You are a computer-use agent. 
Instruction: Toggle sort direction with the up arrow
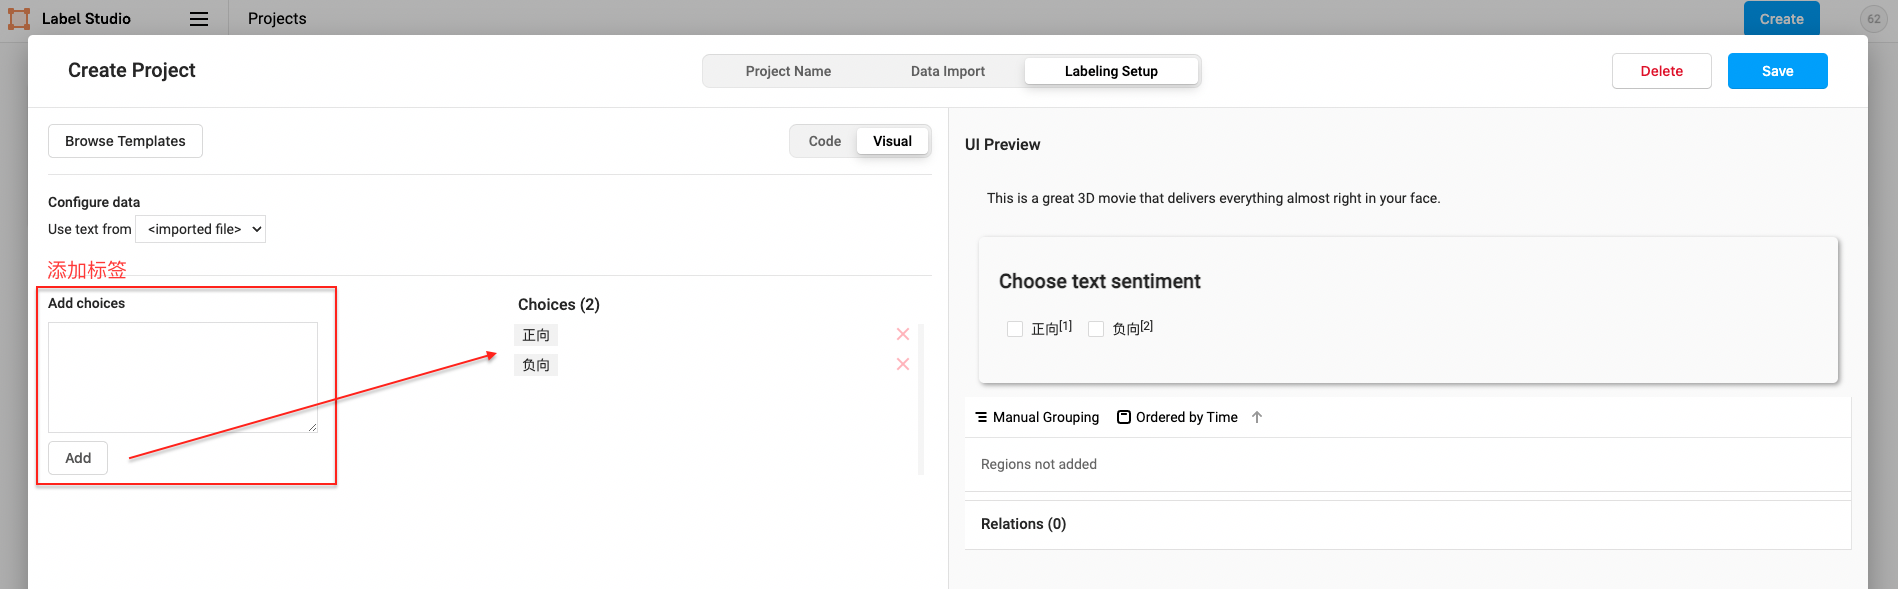[1257, 417]
